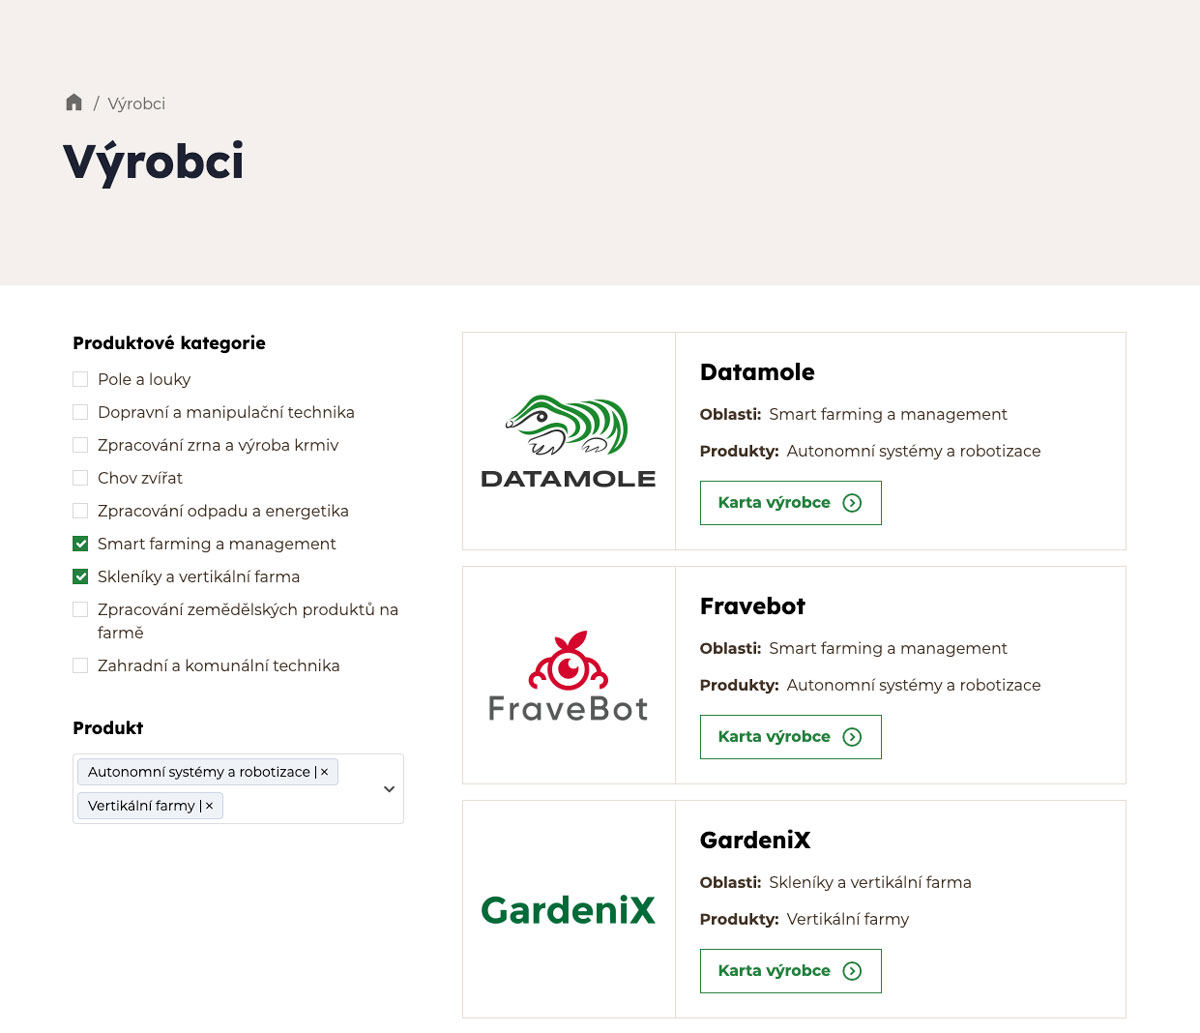Click the GardeniX logo image
1200x1033 pixels.
coord(568,910)
